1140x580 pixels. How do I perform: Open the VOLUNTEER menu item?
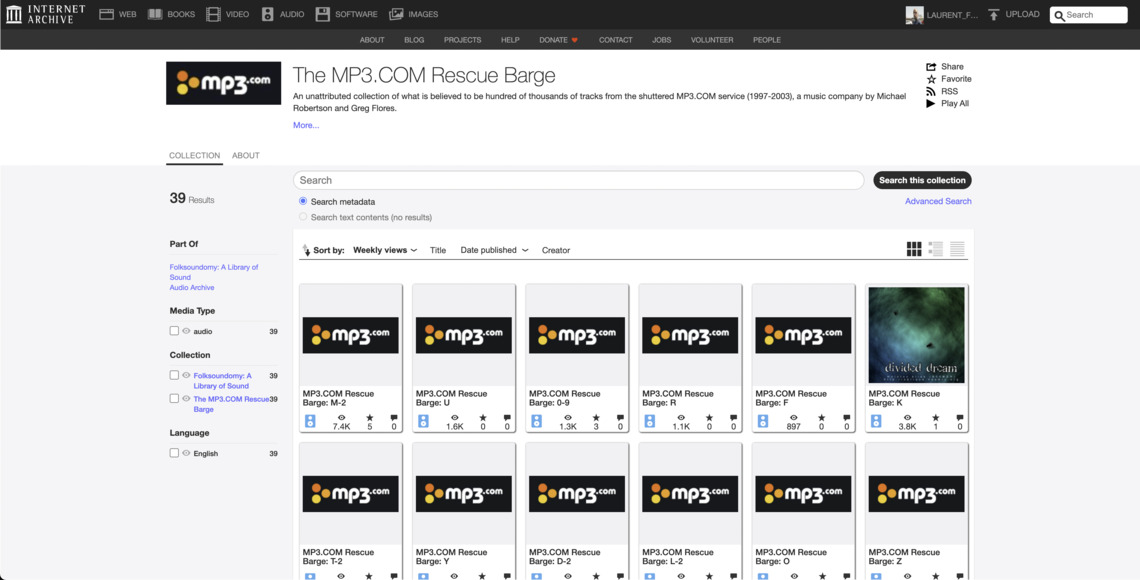point(711,40)
